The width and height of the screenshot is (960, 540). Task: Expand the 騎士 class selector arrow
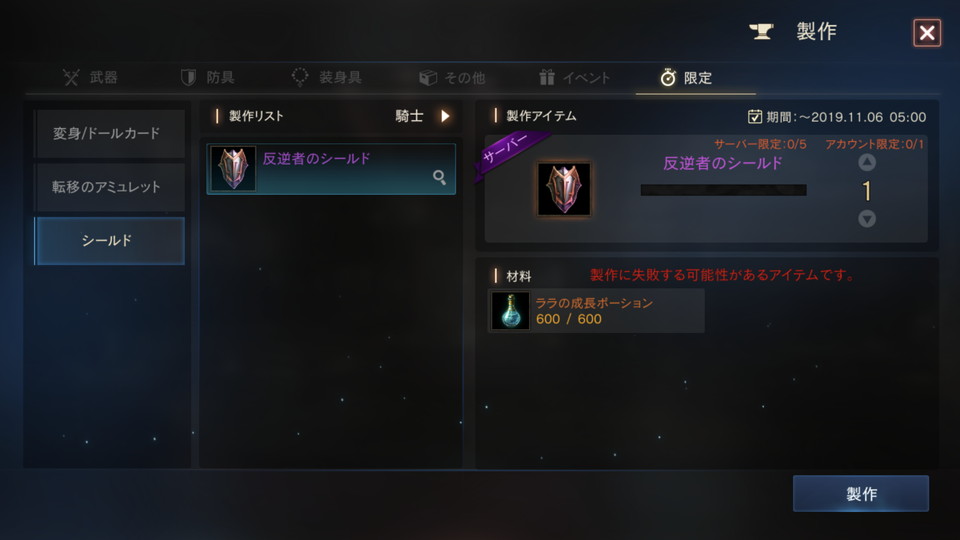445,116
